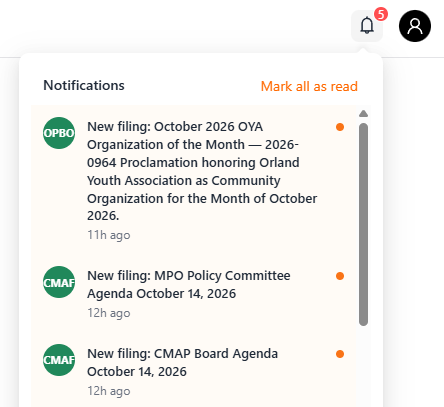Click unread dot on CMAP Board Agenda notification
Viewport: 444px width, 407px height.
(340, 354)
